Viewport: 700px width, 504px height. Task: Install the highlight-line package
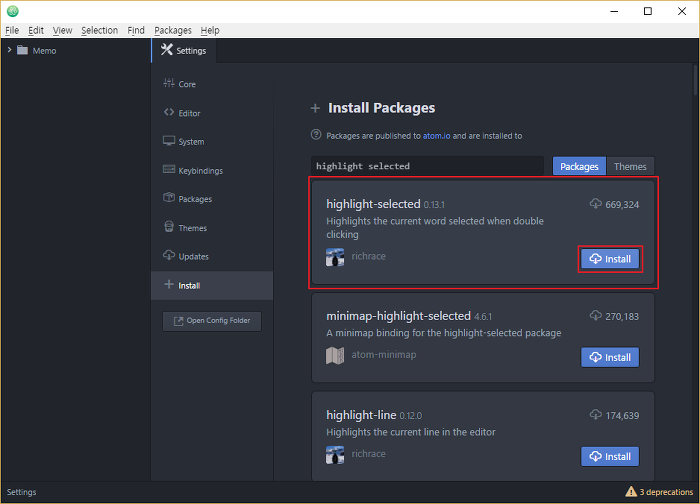[x=610, y=456]
